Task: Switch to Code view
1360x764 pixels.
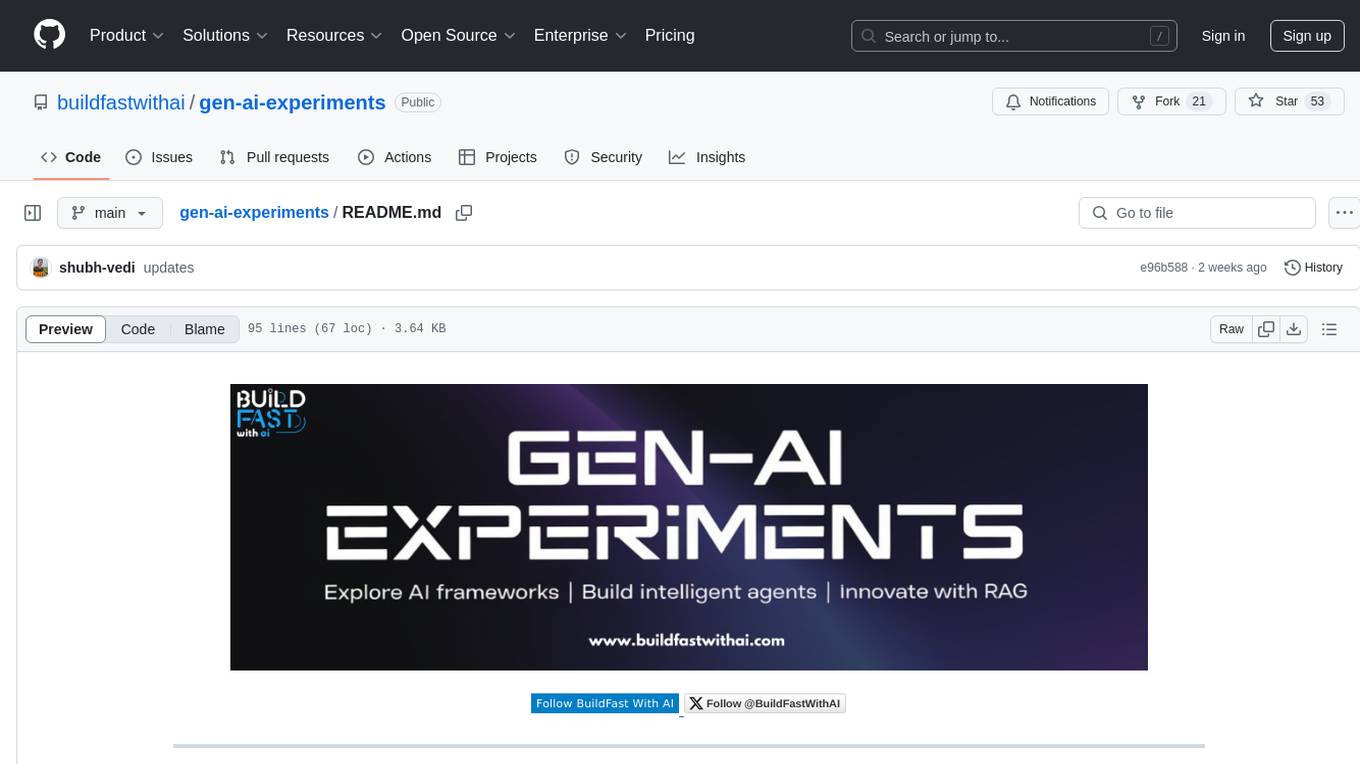Action: pos(138,329)
